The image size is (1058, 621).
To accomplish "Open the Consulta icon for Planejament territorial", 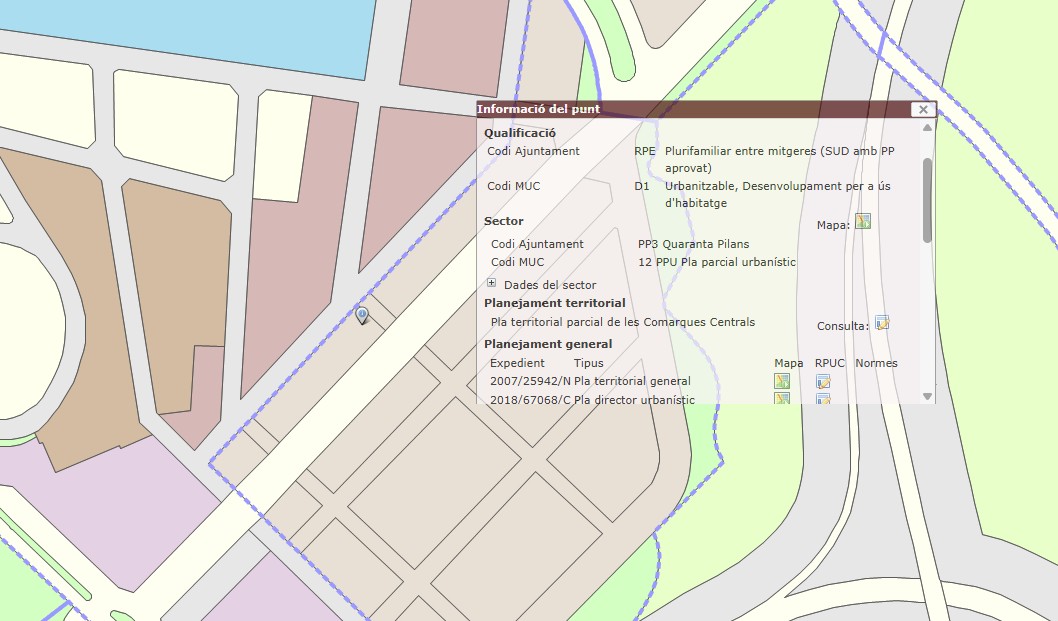I will pos(882,322).
